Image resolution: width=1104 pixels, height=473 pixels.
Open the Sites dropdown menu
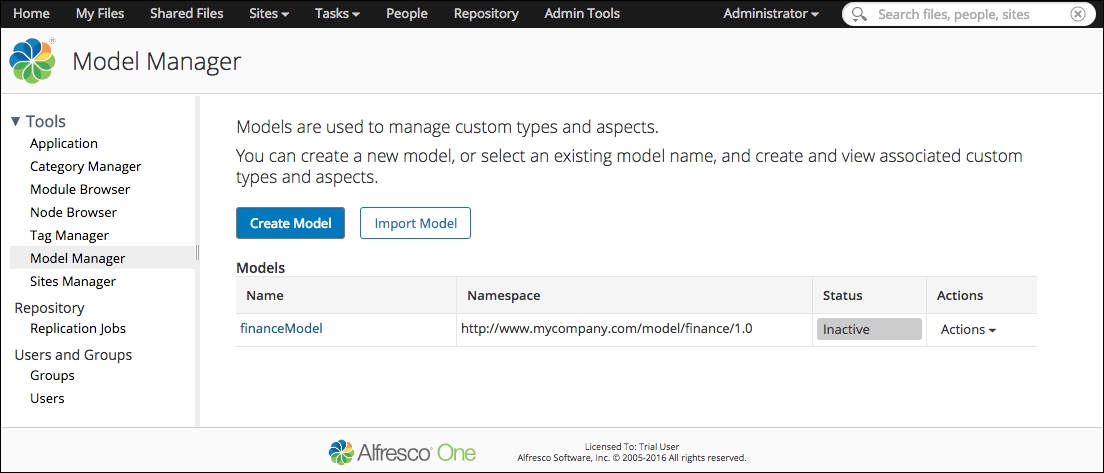pyautogui.click(x=269, y=13)
